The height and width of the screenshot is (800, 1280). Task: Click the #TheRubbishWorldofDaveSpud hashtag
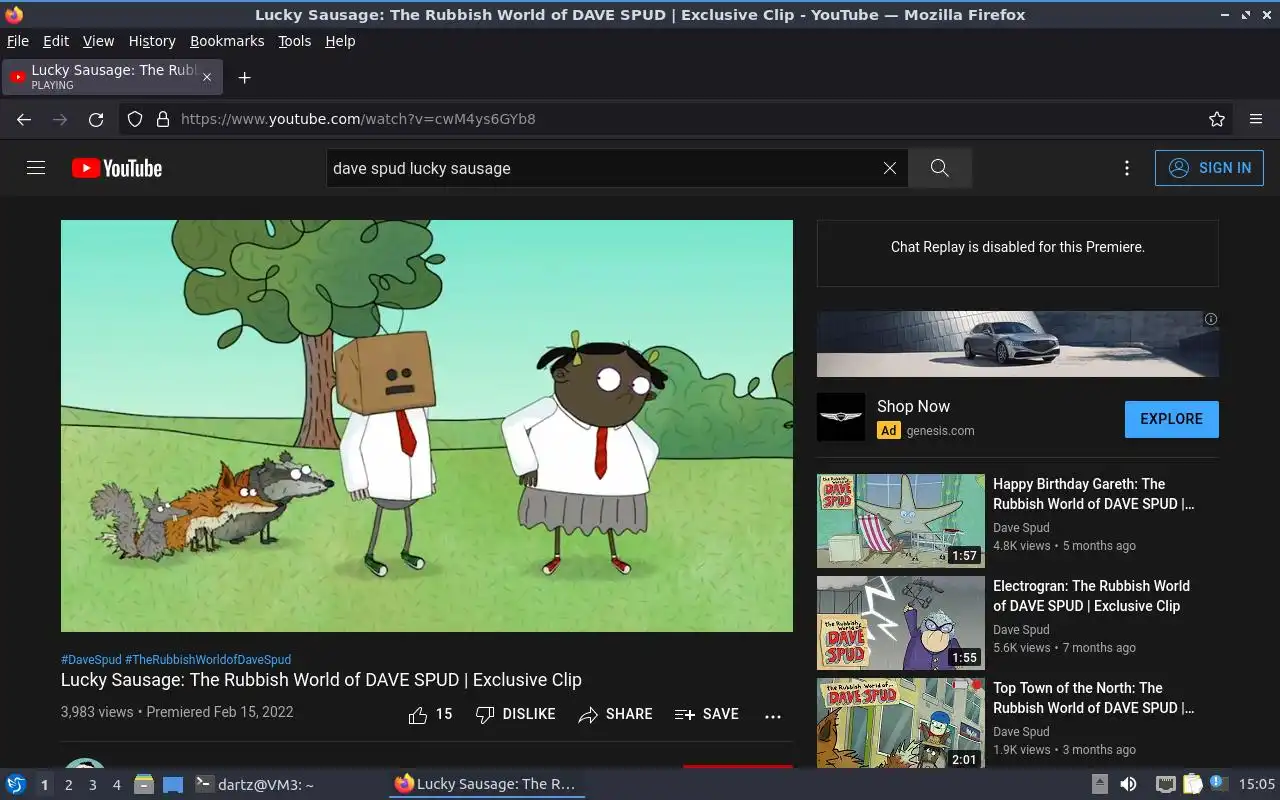pos(208,660)
